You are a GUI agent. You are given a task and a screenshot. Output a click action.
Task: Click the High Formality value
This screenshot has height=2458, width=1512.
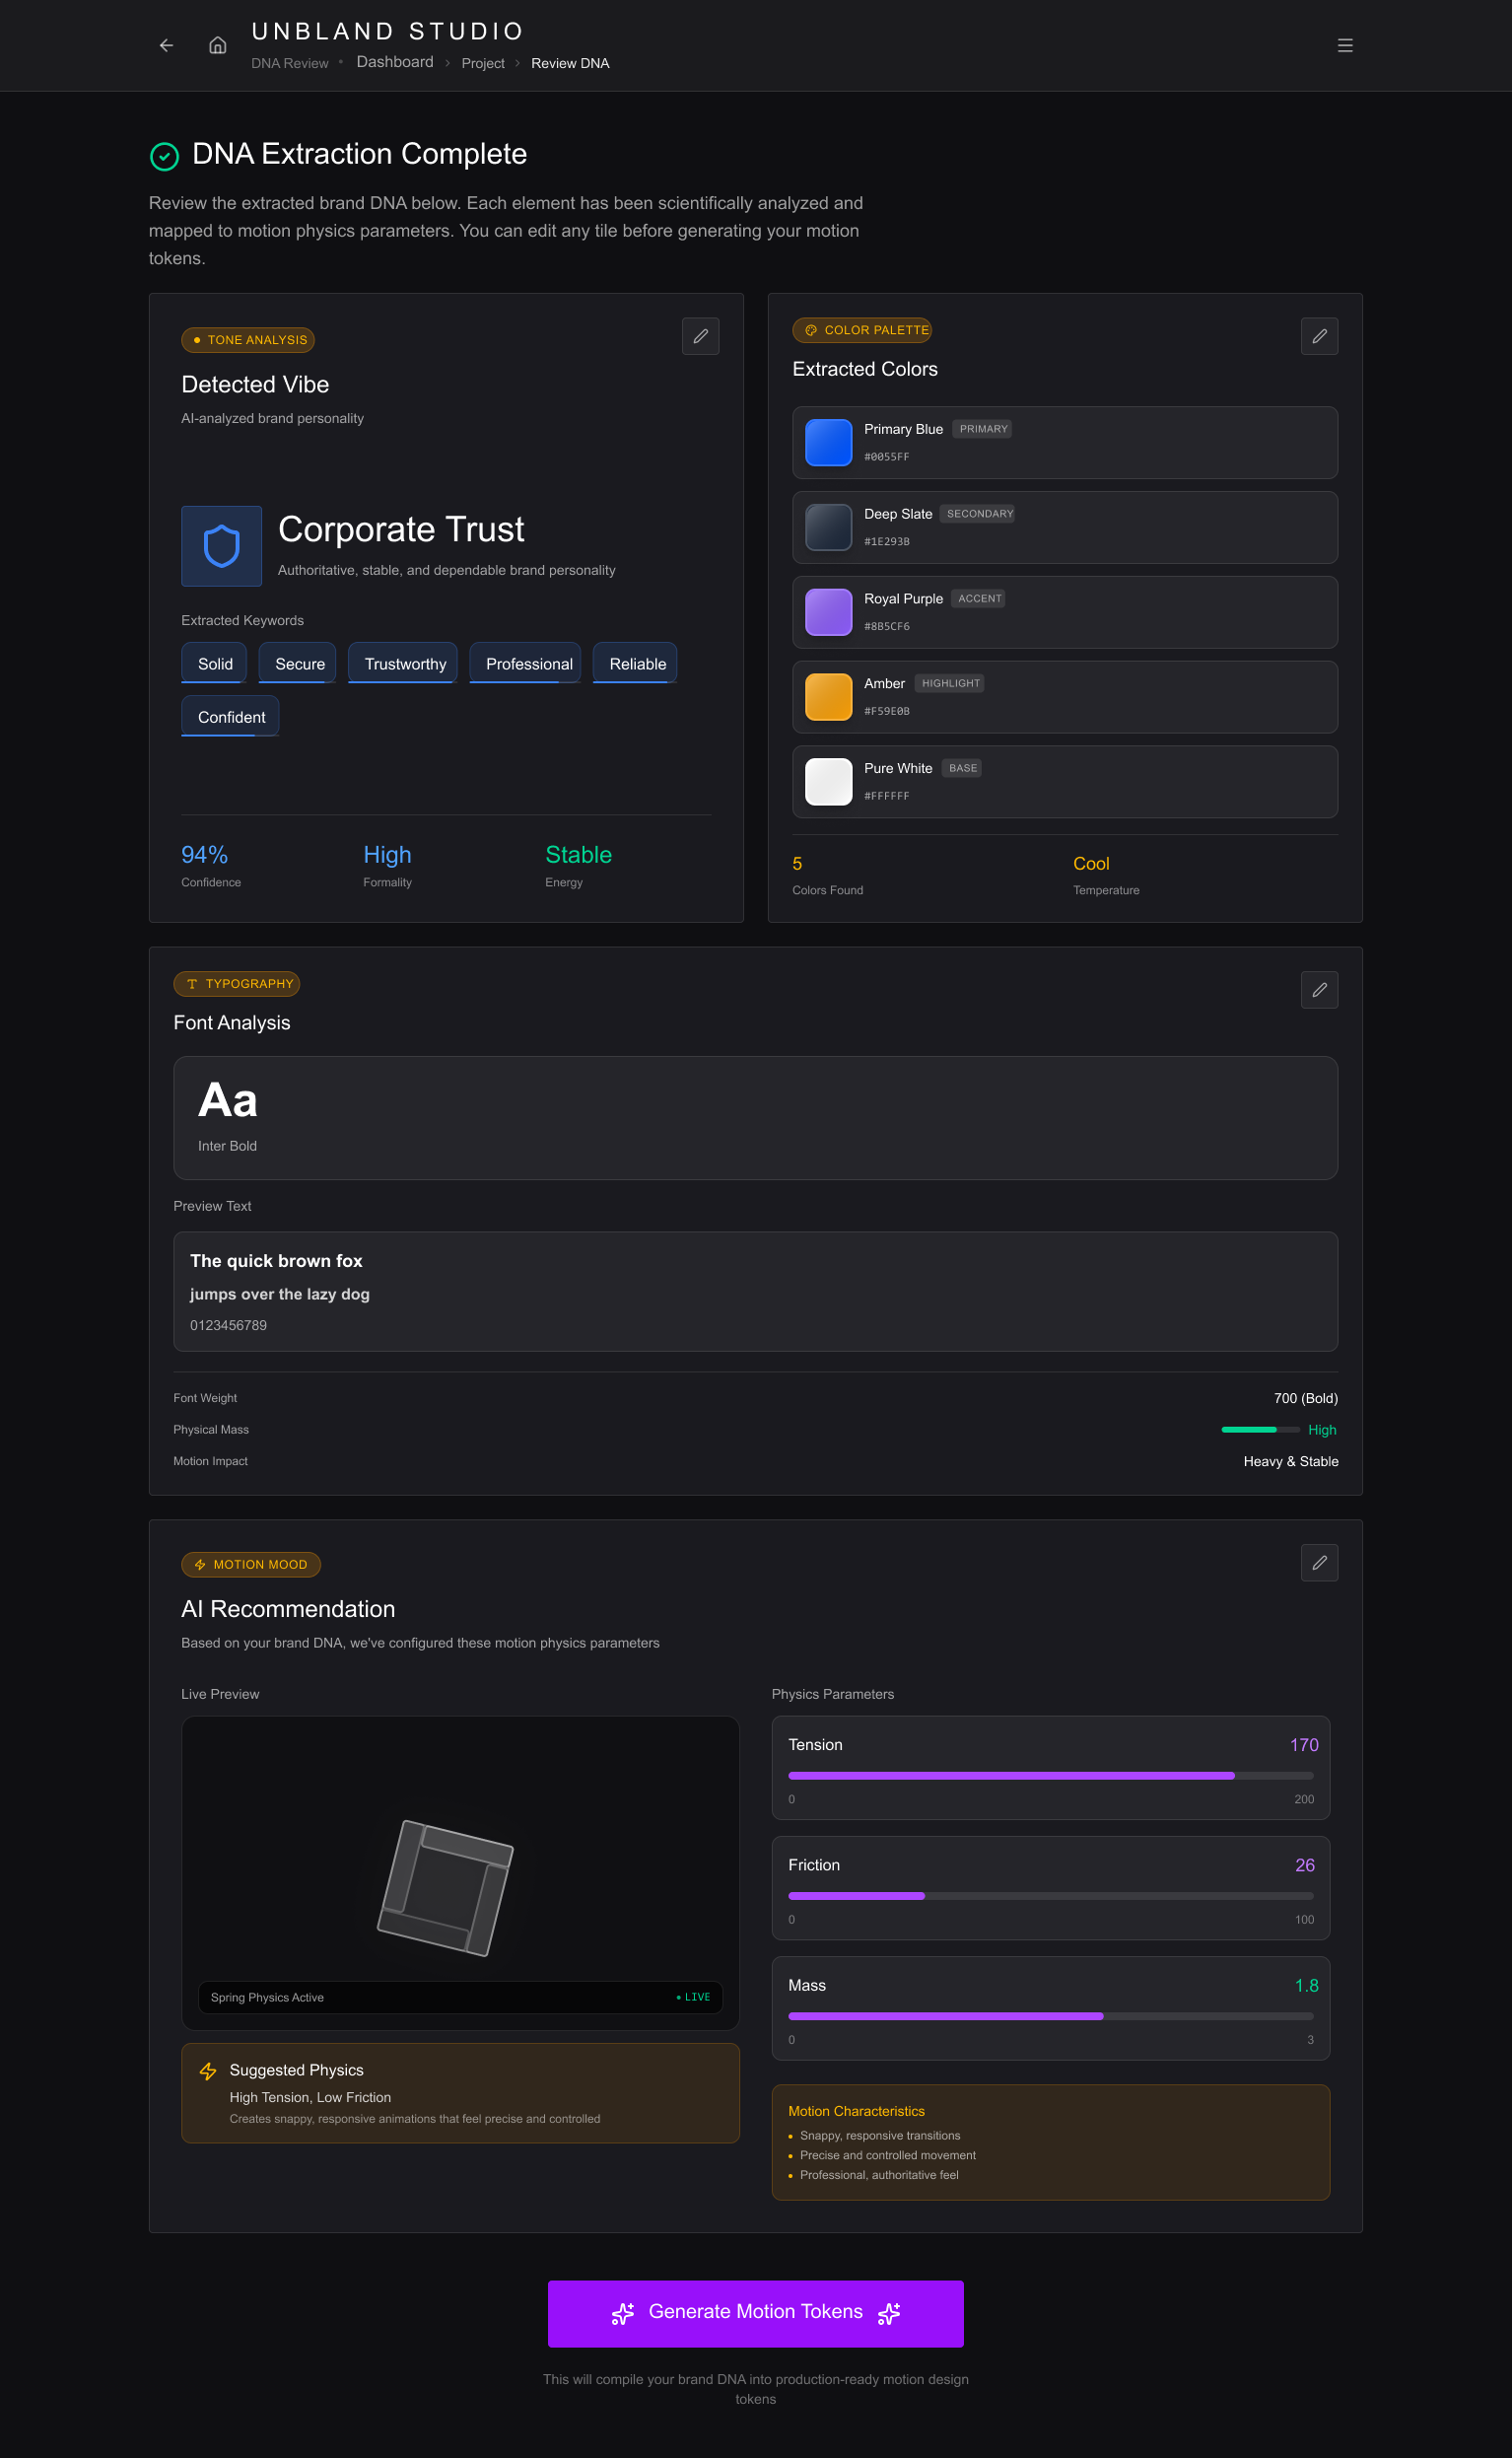(387, 855)
